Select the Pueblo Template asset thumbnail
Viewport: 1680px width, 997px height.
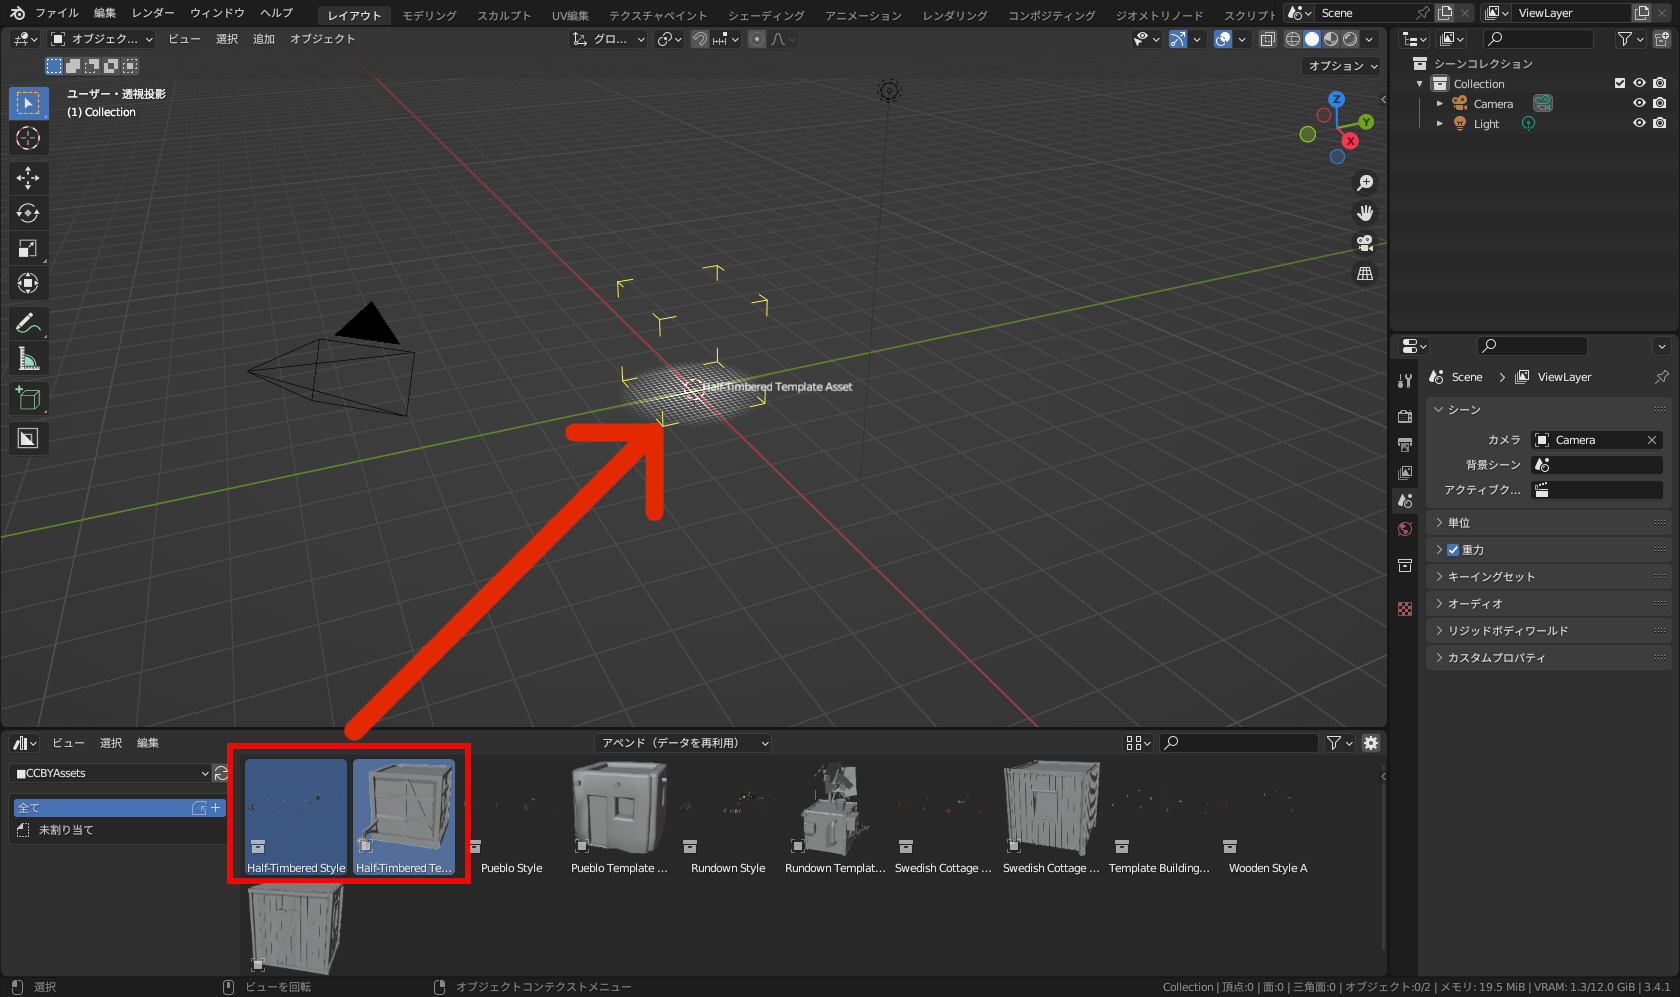point(617,808)
